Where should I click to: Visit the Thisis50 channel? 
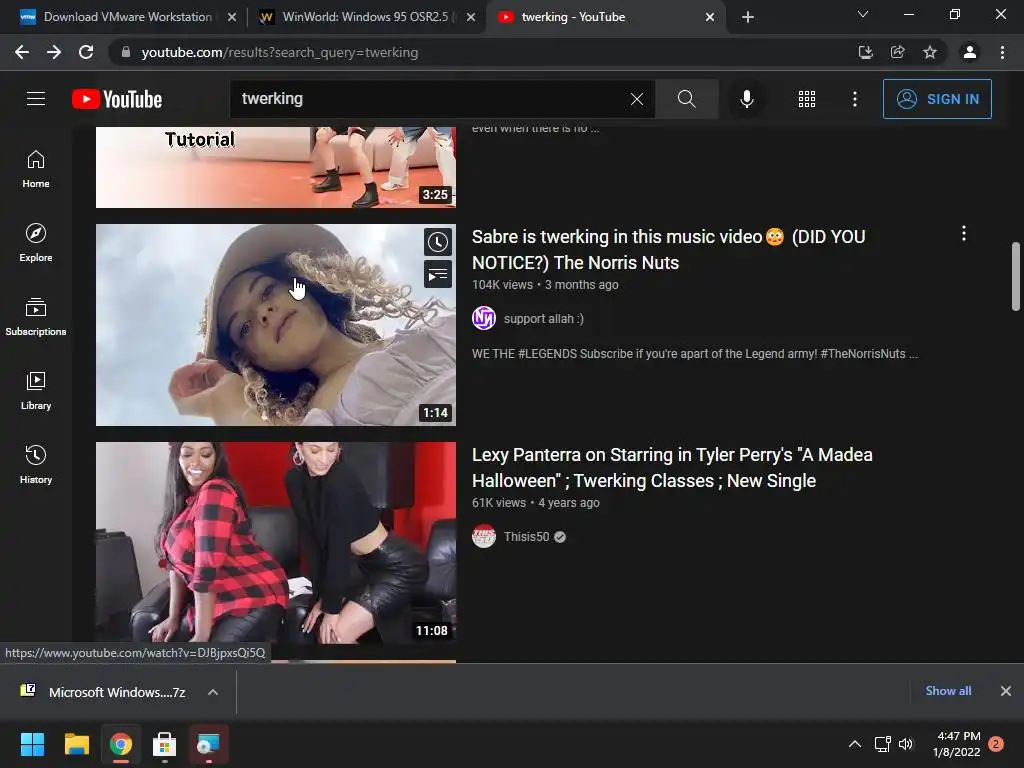[526, 537]
